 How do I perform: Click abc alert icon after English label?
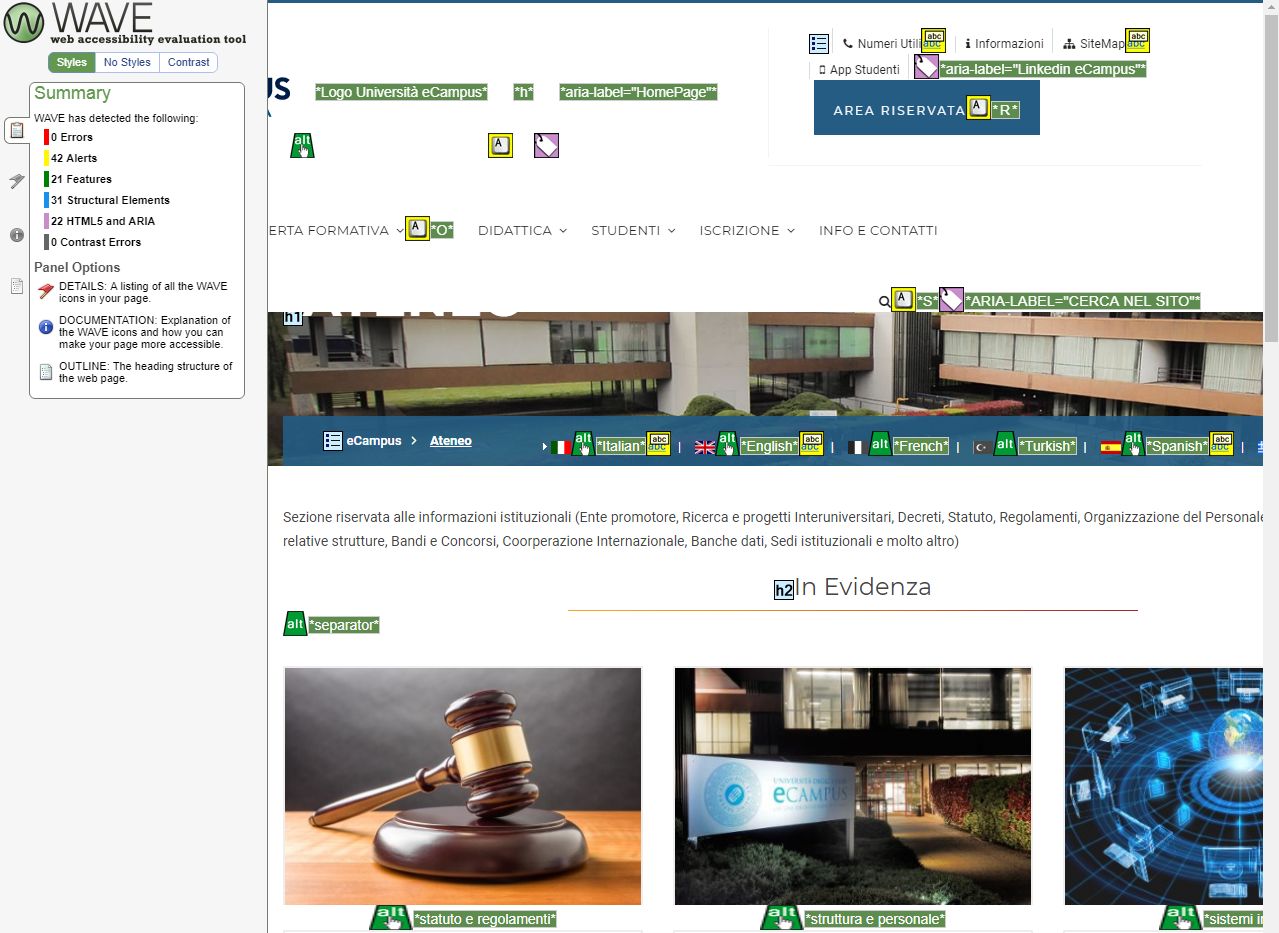click(811, 444)
